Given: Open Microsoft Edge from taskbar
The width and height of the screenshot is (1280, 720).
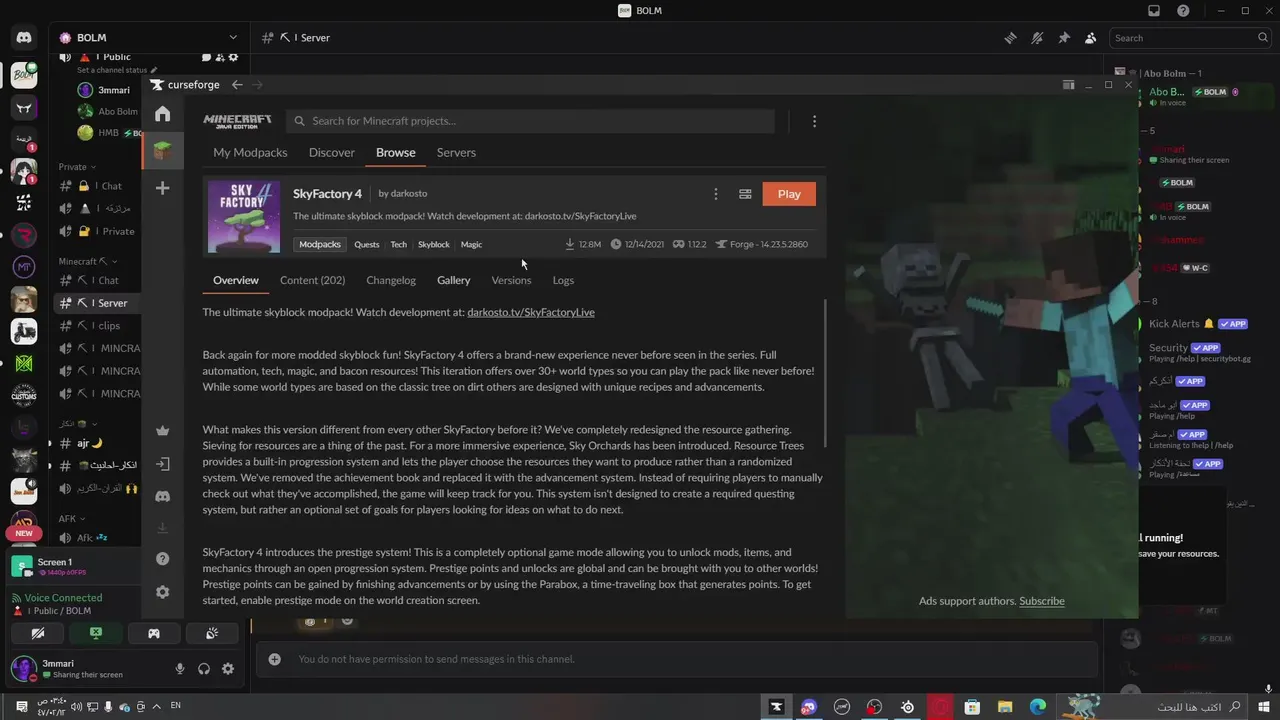Looking at the screenshot, I should pos(1038,706).
